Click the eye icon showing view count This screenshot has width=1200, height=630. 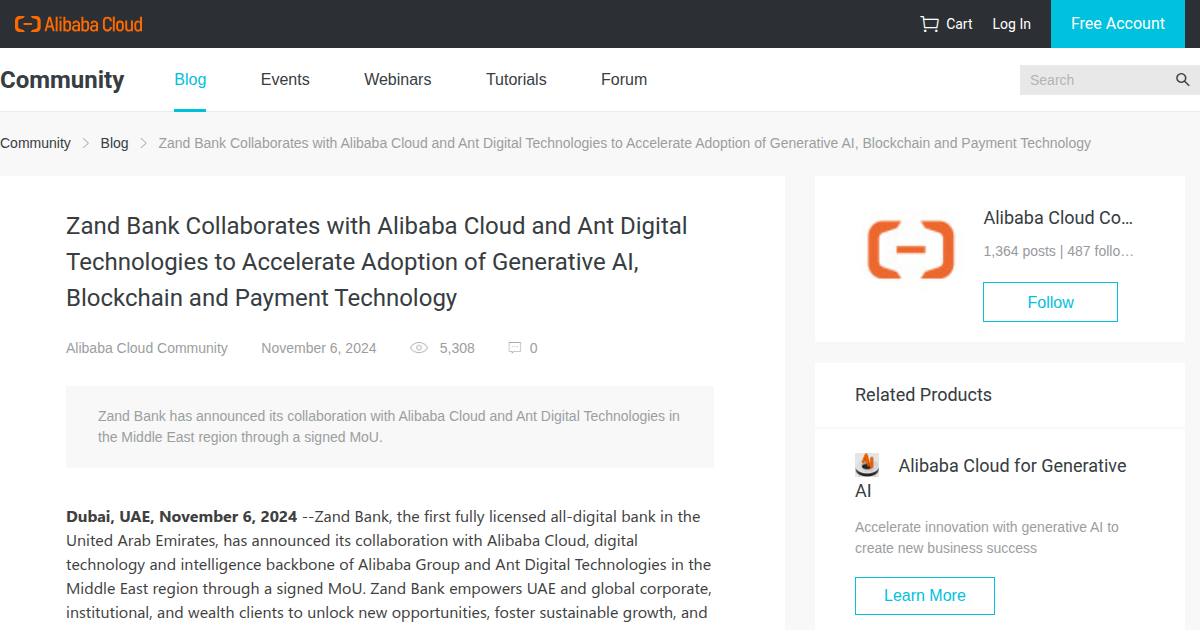coord(418,347)
